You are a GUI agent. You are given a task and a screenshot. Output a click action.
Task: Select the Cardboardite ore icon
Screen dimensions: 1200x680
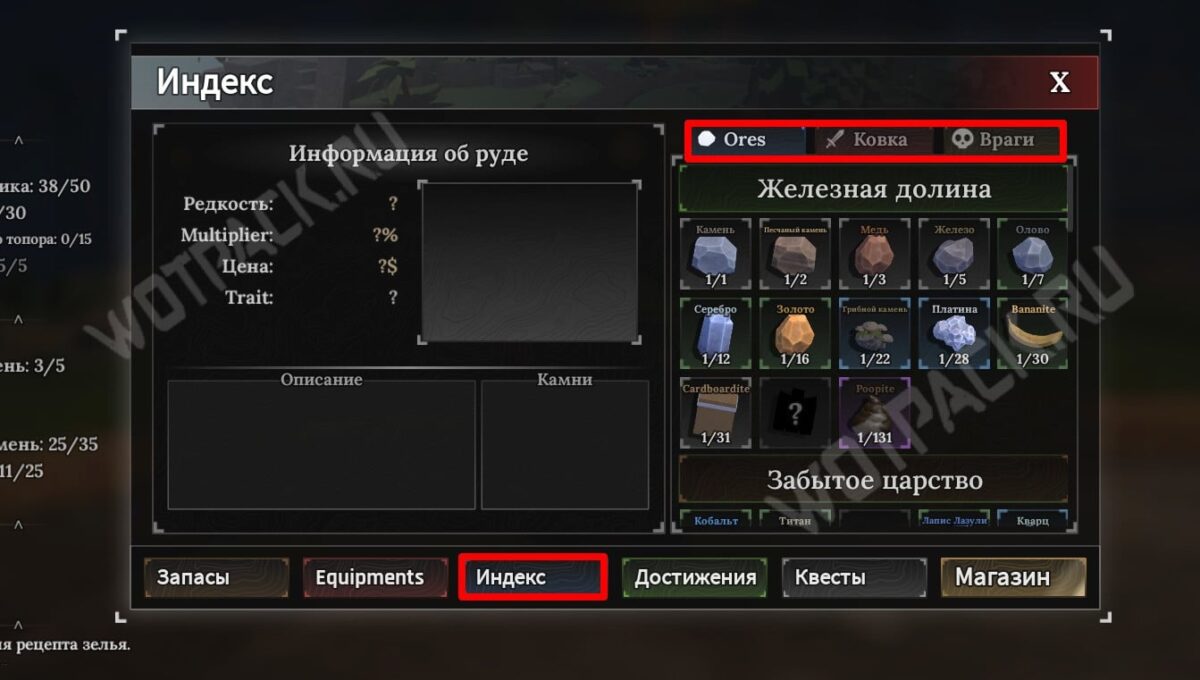pos(715,412)
